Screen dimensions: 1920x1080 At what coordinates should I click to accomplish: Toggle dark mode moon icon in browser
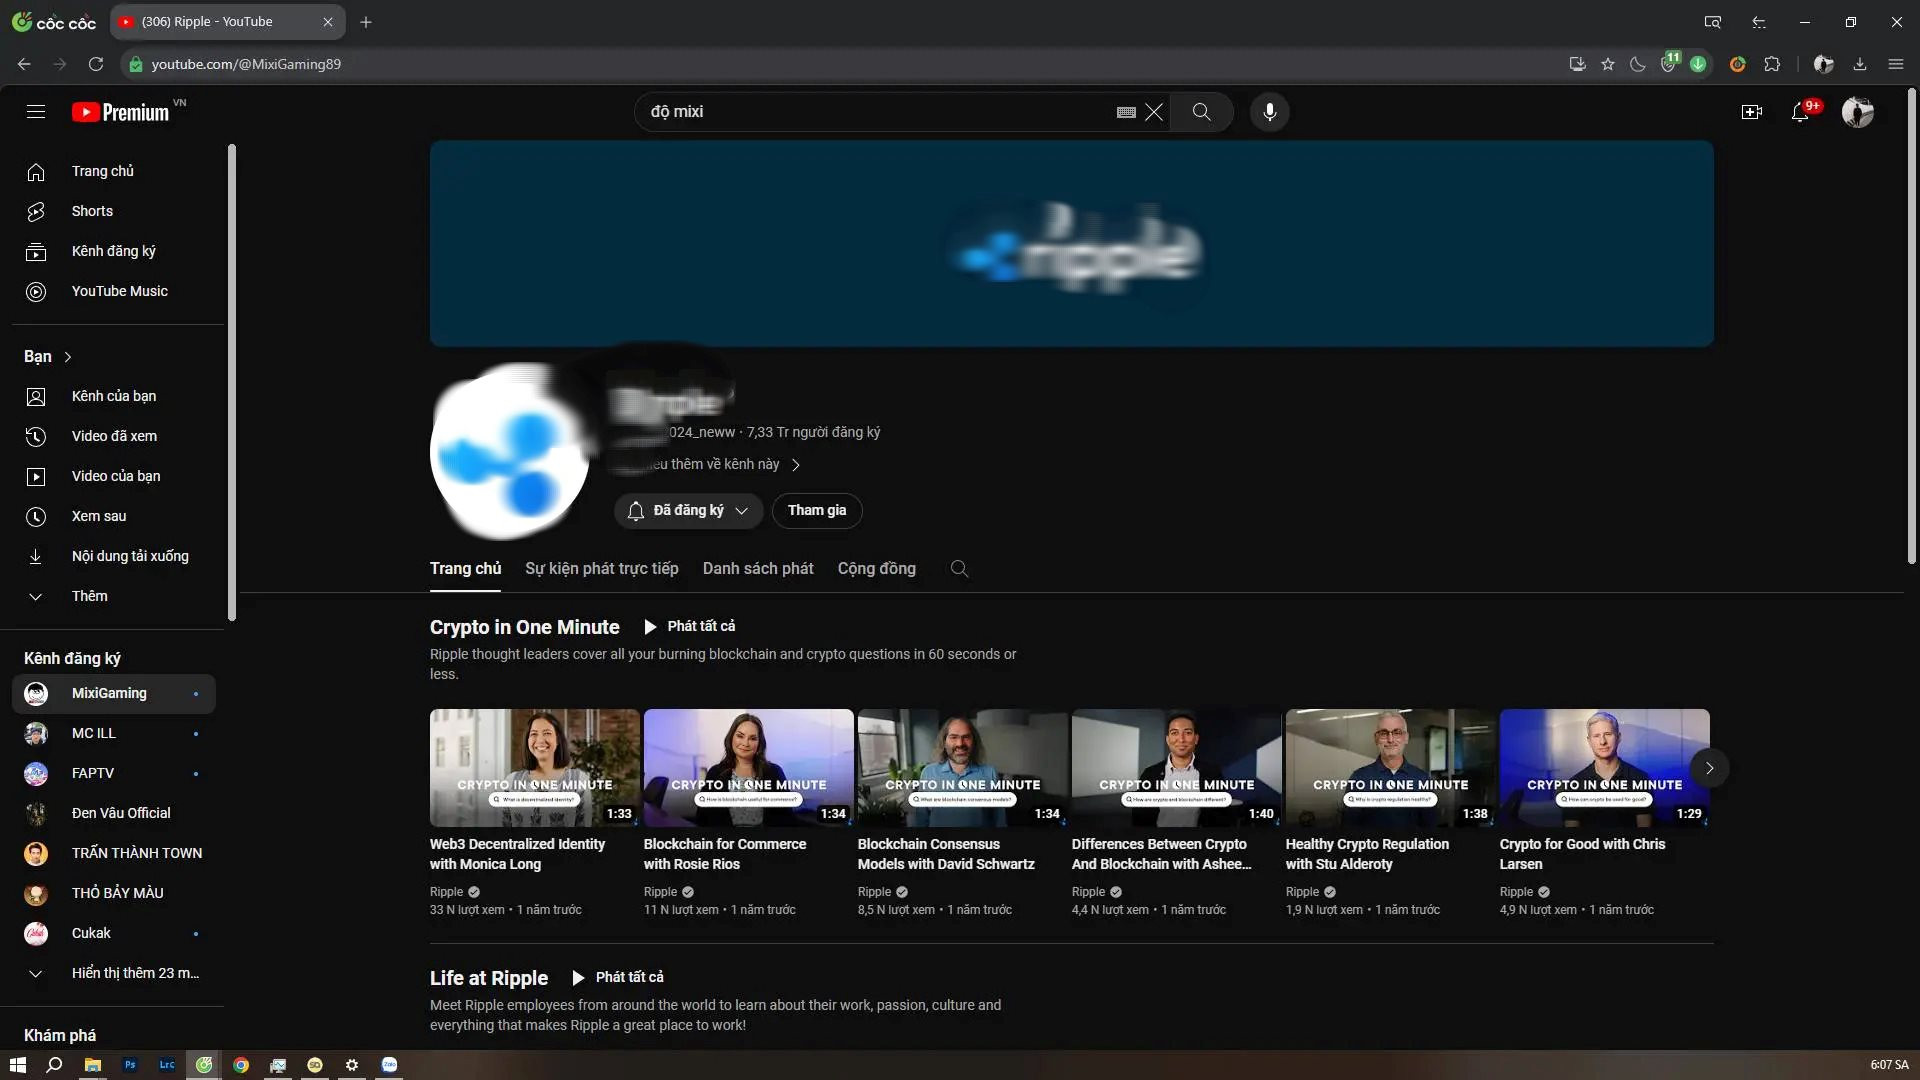1638,63
